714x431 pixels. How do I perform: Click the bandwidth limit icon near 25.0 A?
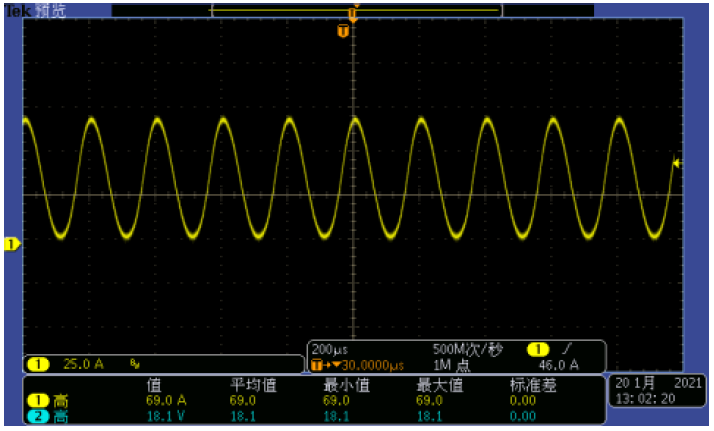(x=135, y=365)
